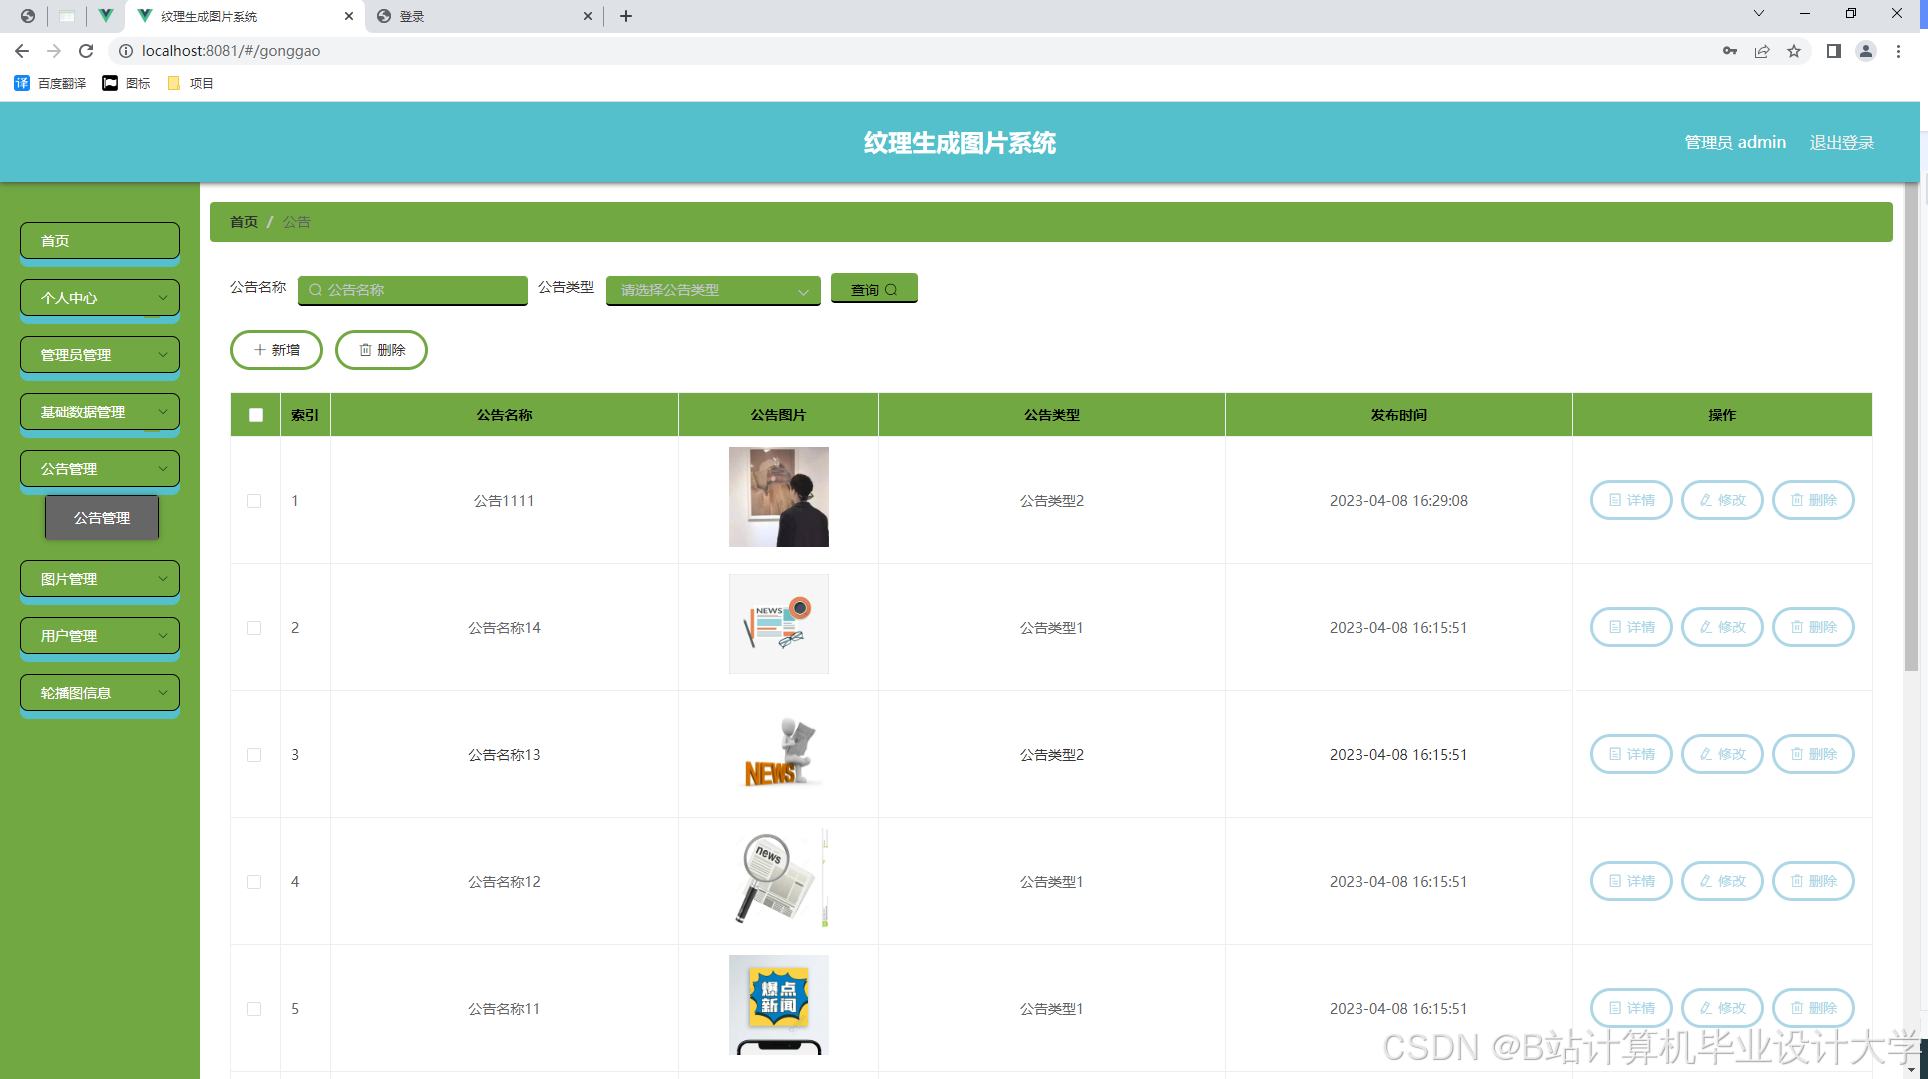Go to 首页 in the sidebar
This screenshot has width=1928, height=1079.
100,241
